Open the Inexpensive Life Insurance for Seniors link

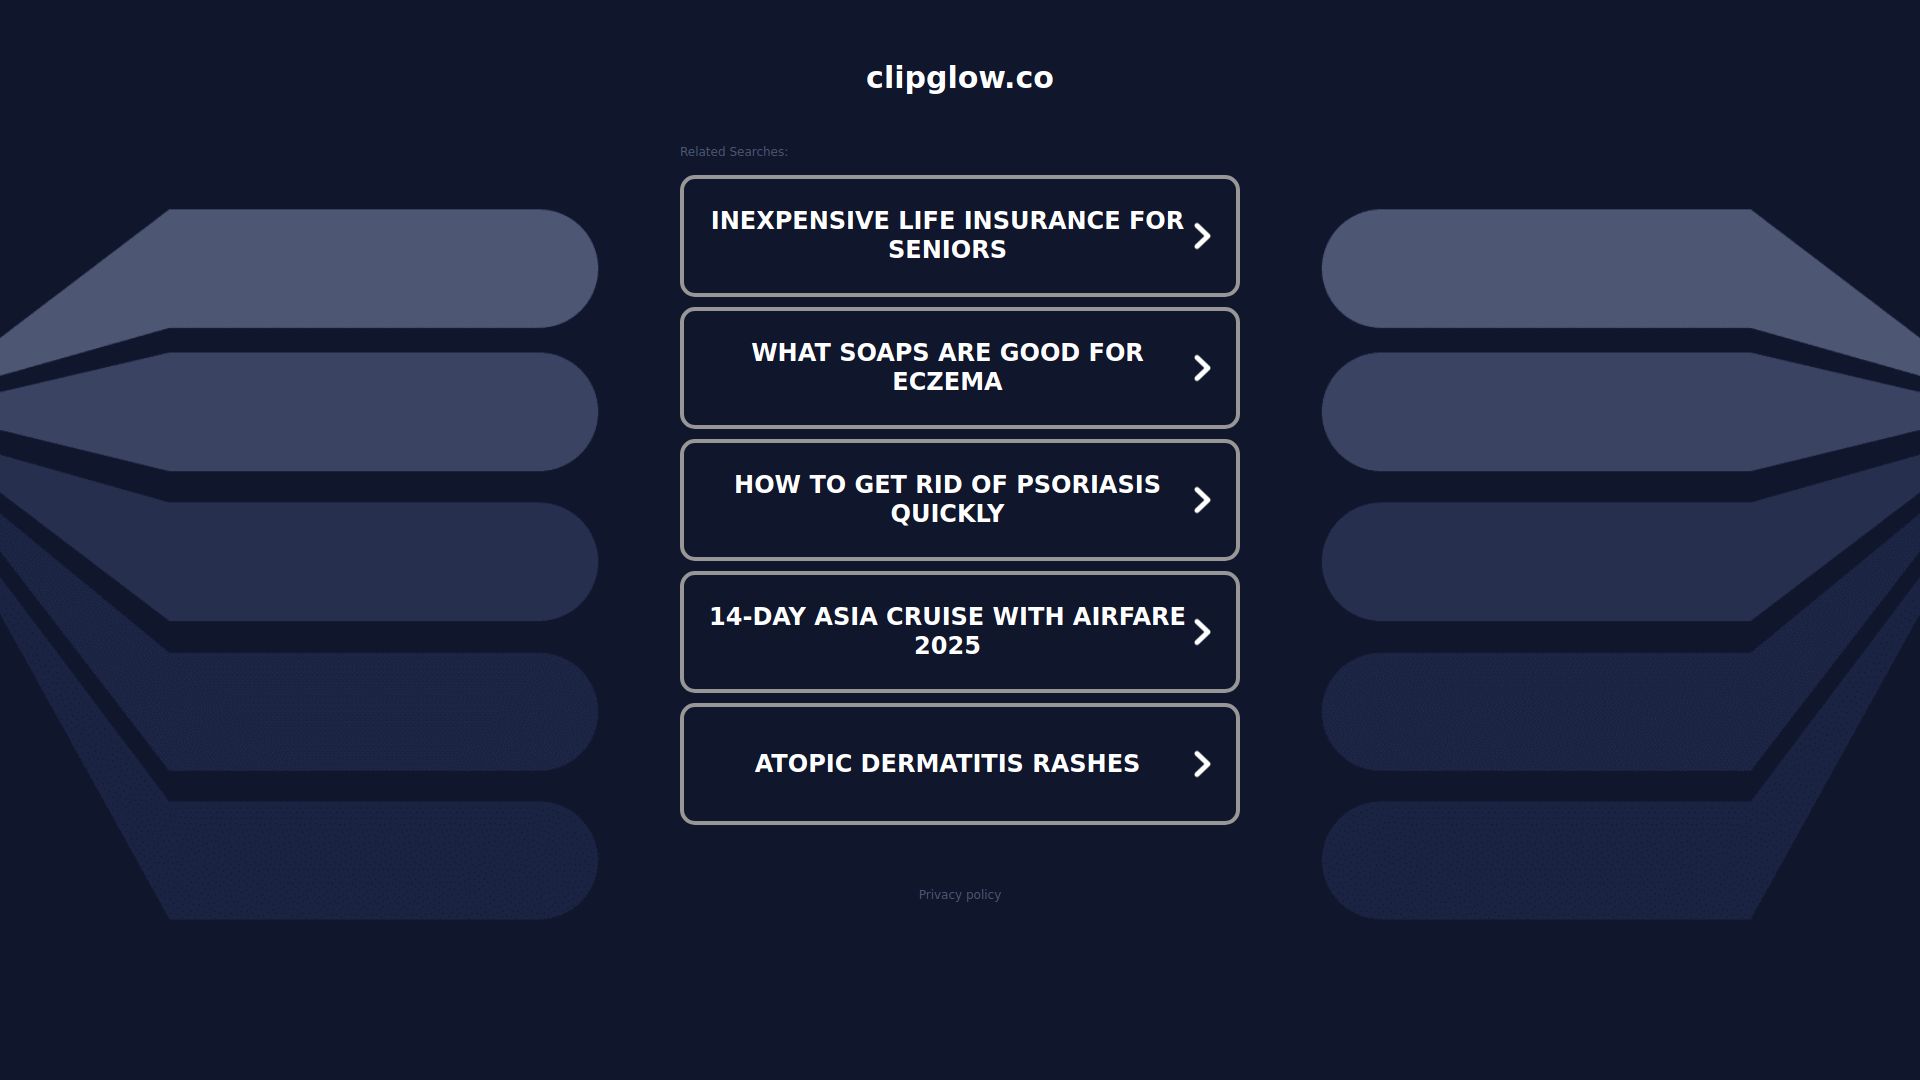click(x=946, y=235)
